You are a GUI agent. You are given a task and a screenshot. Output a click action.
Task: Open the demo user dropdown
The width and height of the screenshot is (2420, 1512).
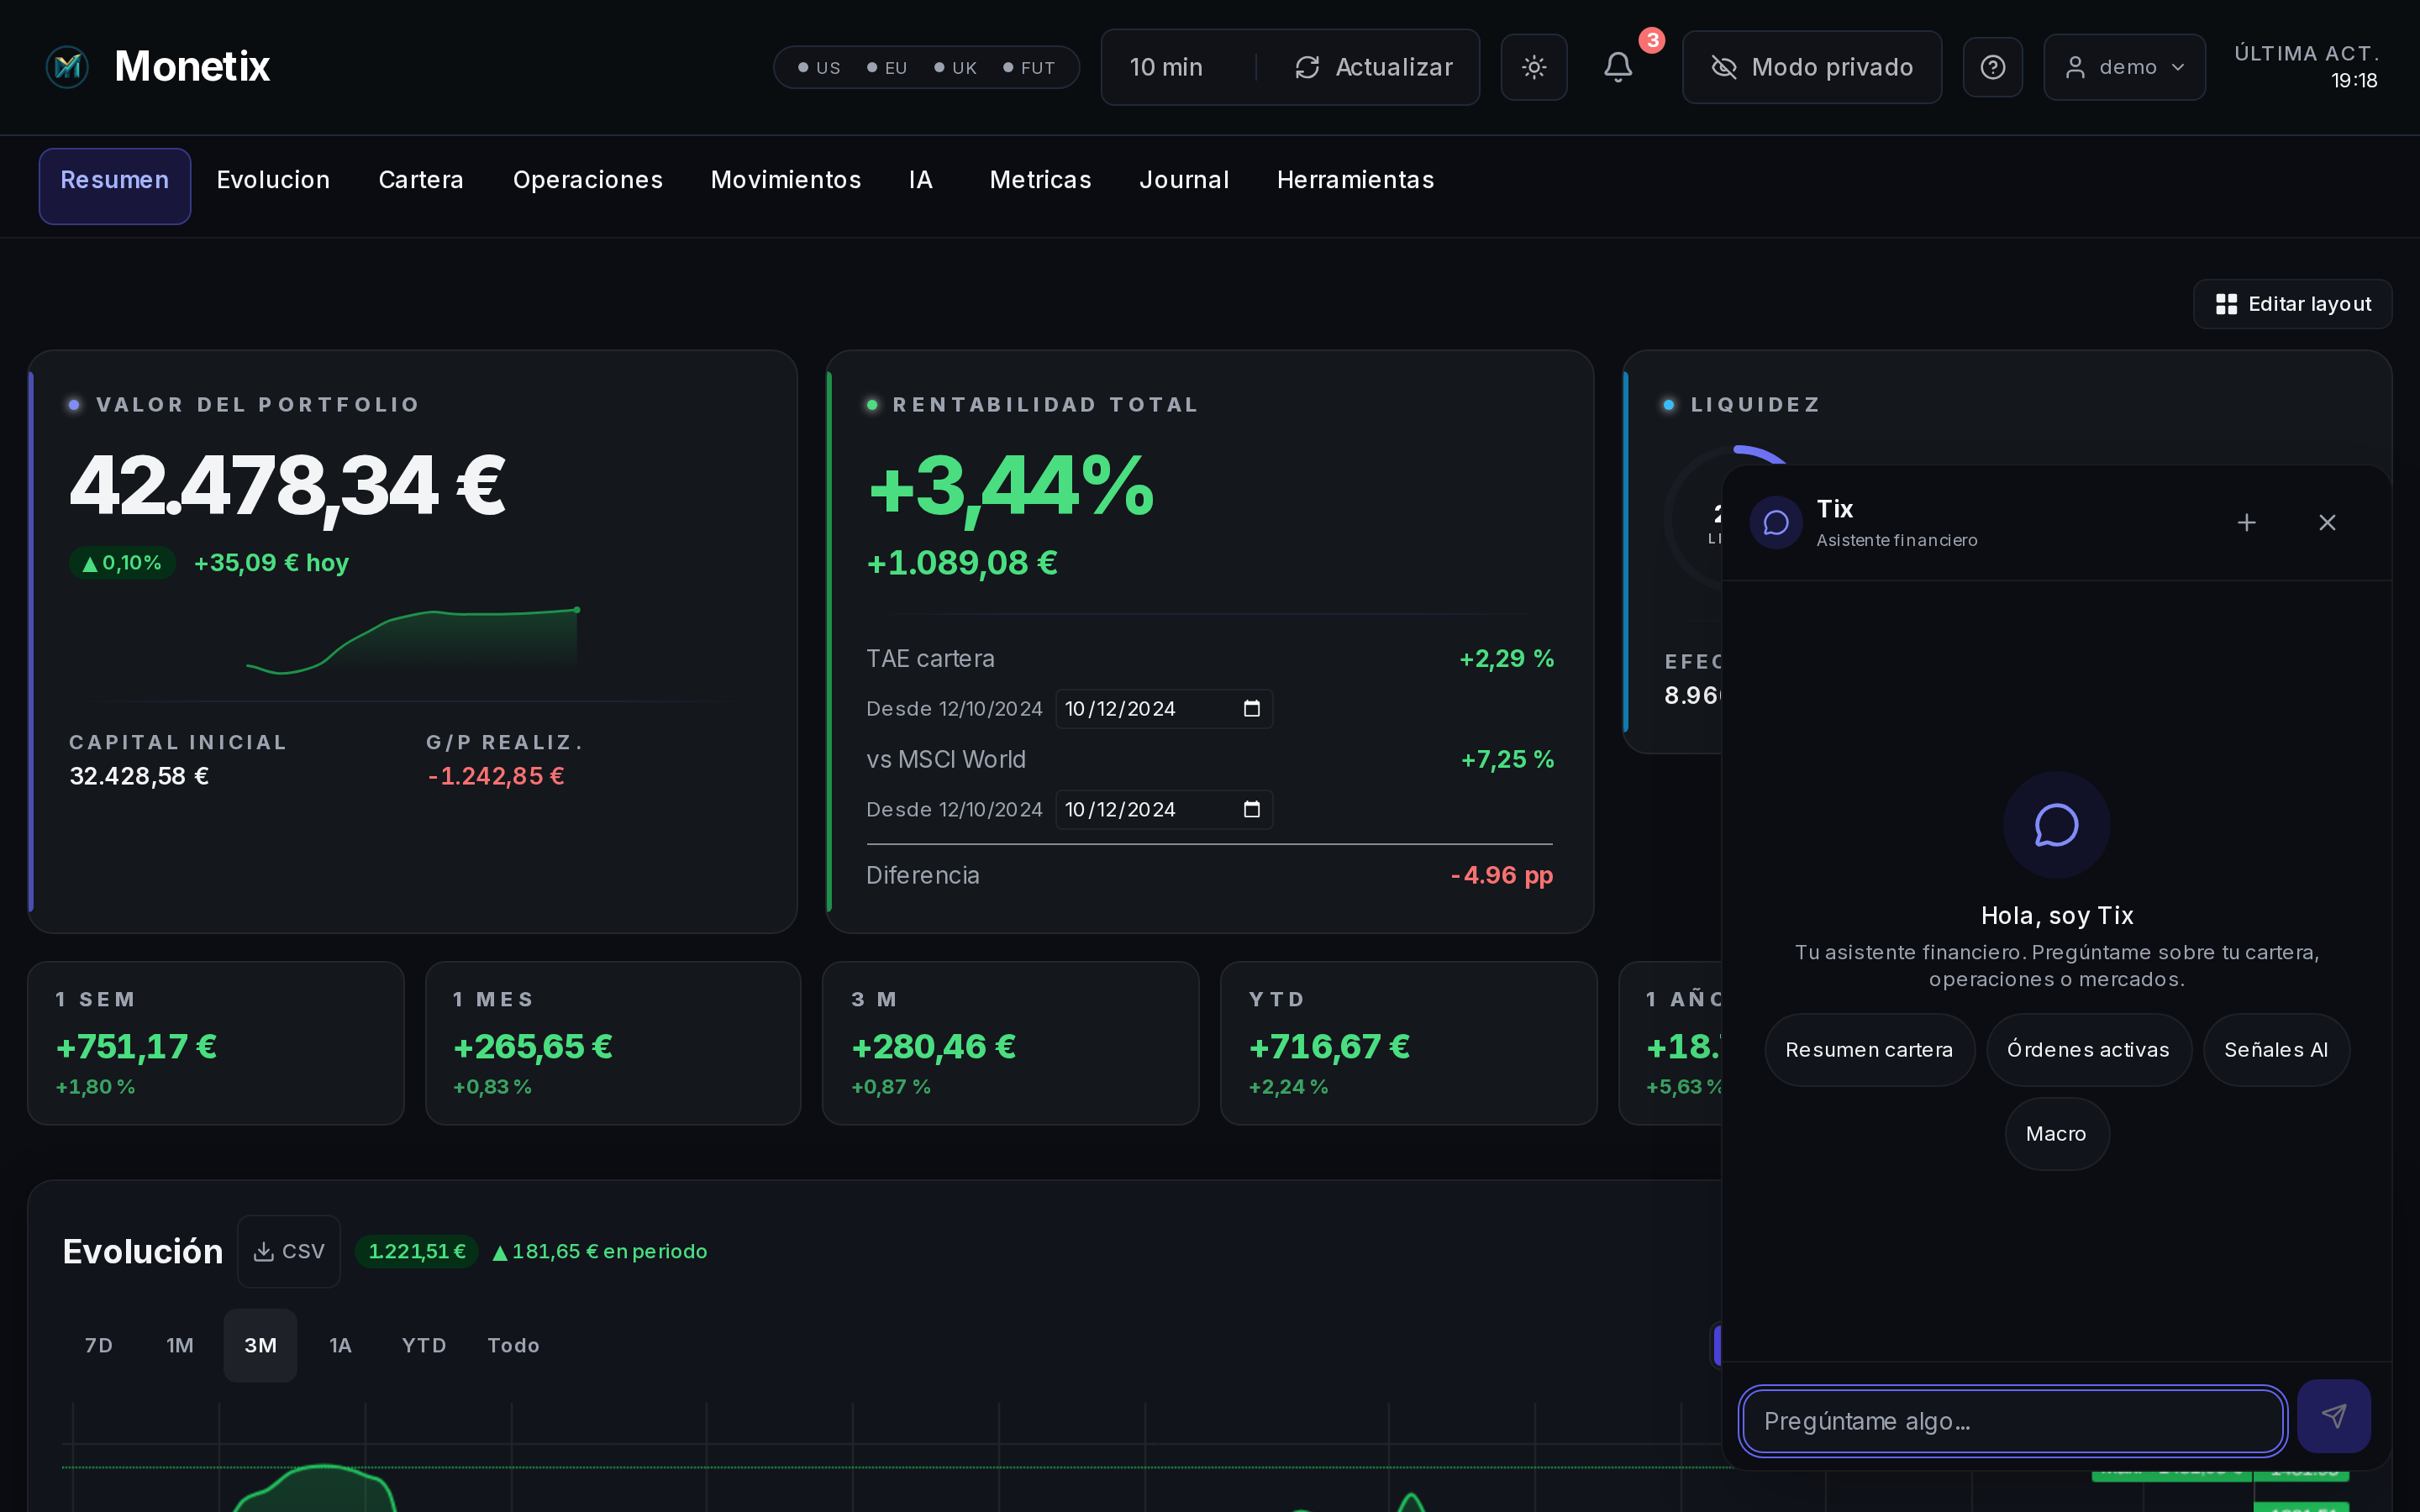2124,67
